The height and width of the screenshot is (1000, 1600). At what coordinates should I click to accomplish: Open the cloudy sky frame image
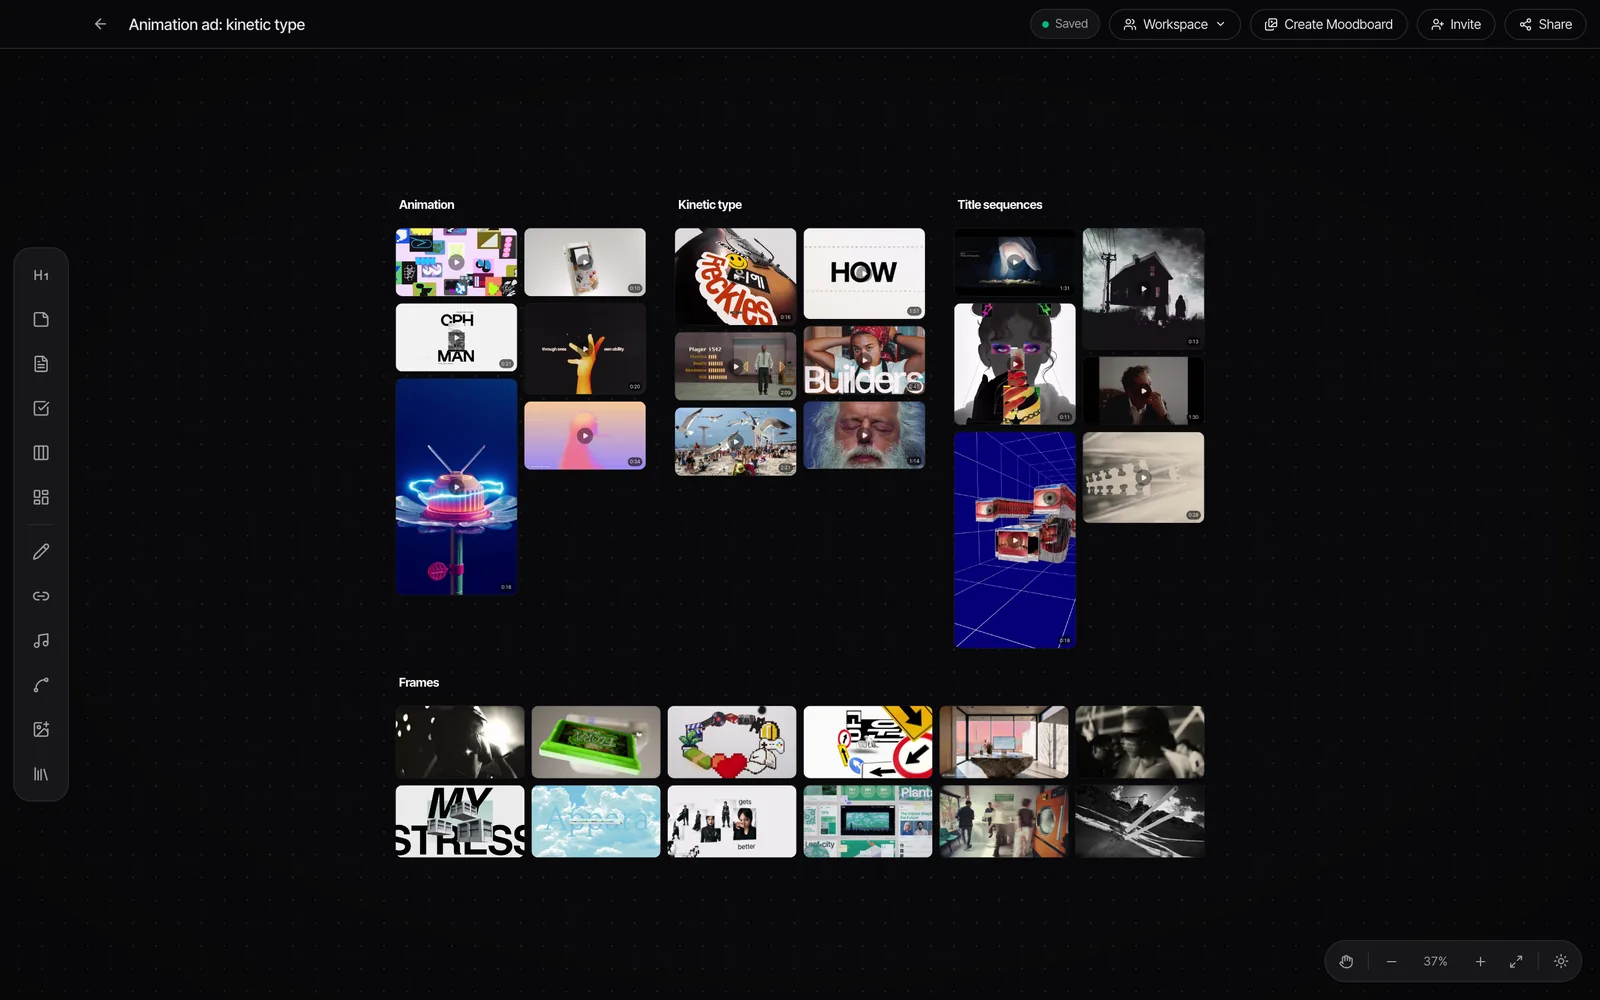click(596, 821)
